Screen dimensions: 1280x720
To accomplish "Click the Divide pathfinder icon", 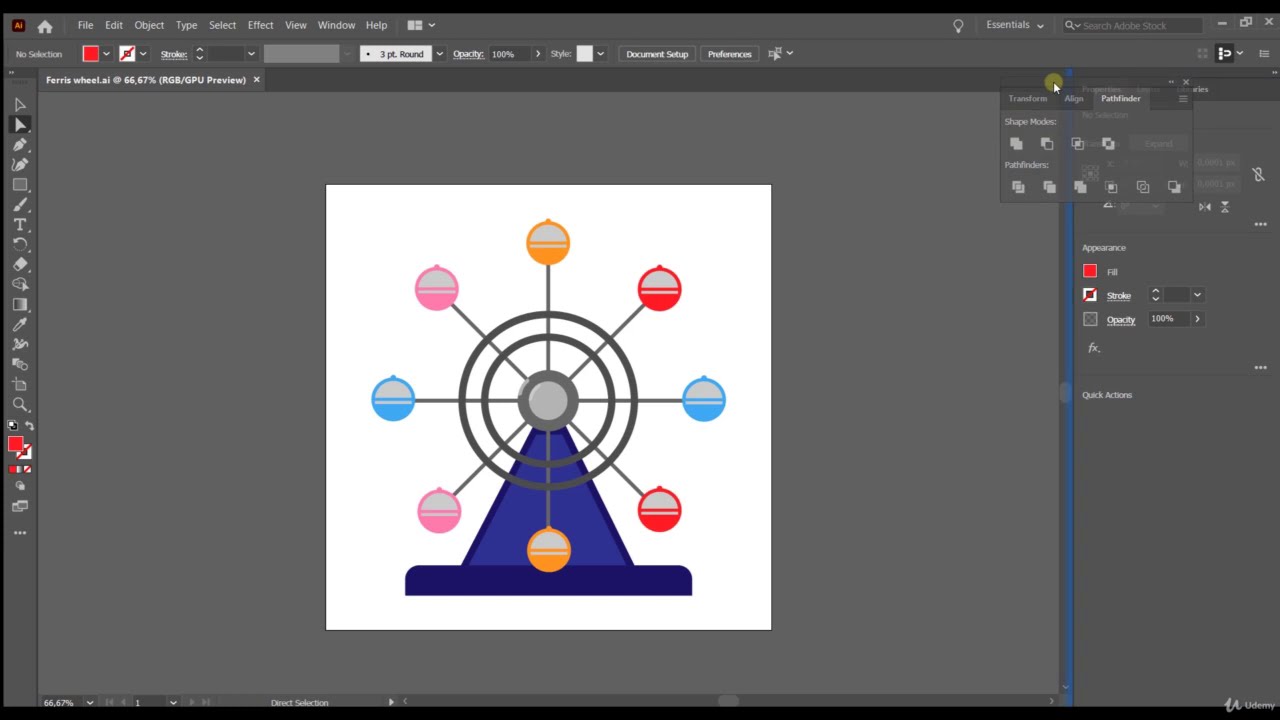I will point(1018,187).
